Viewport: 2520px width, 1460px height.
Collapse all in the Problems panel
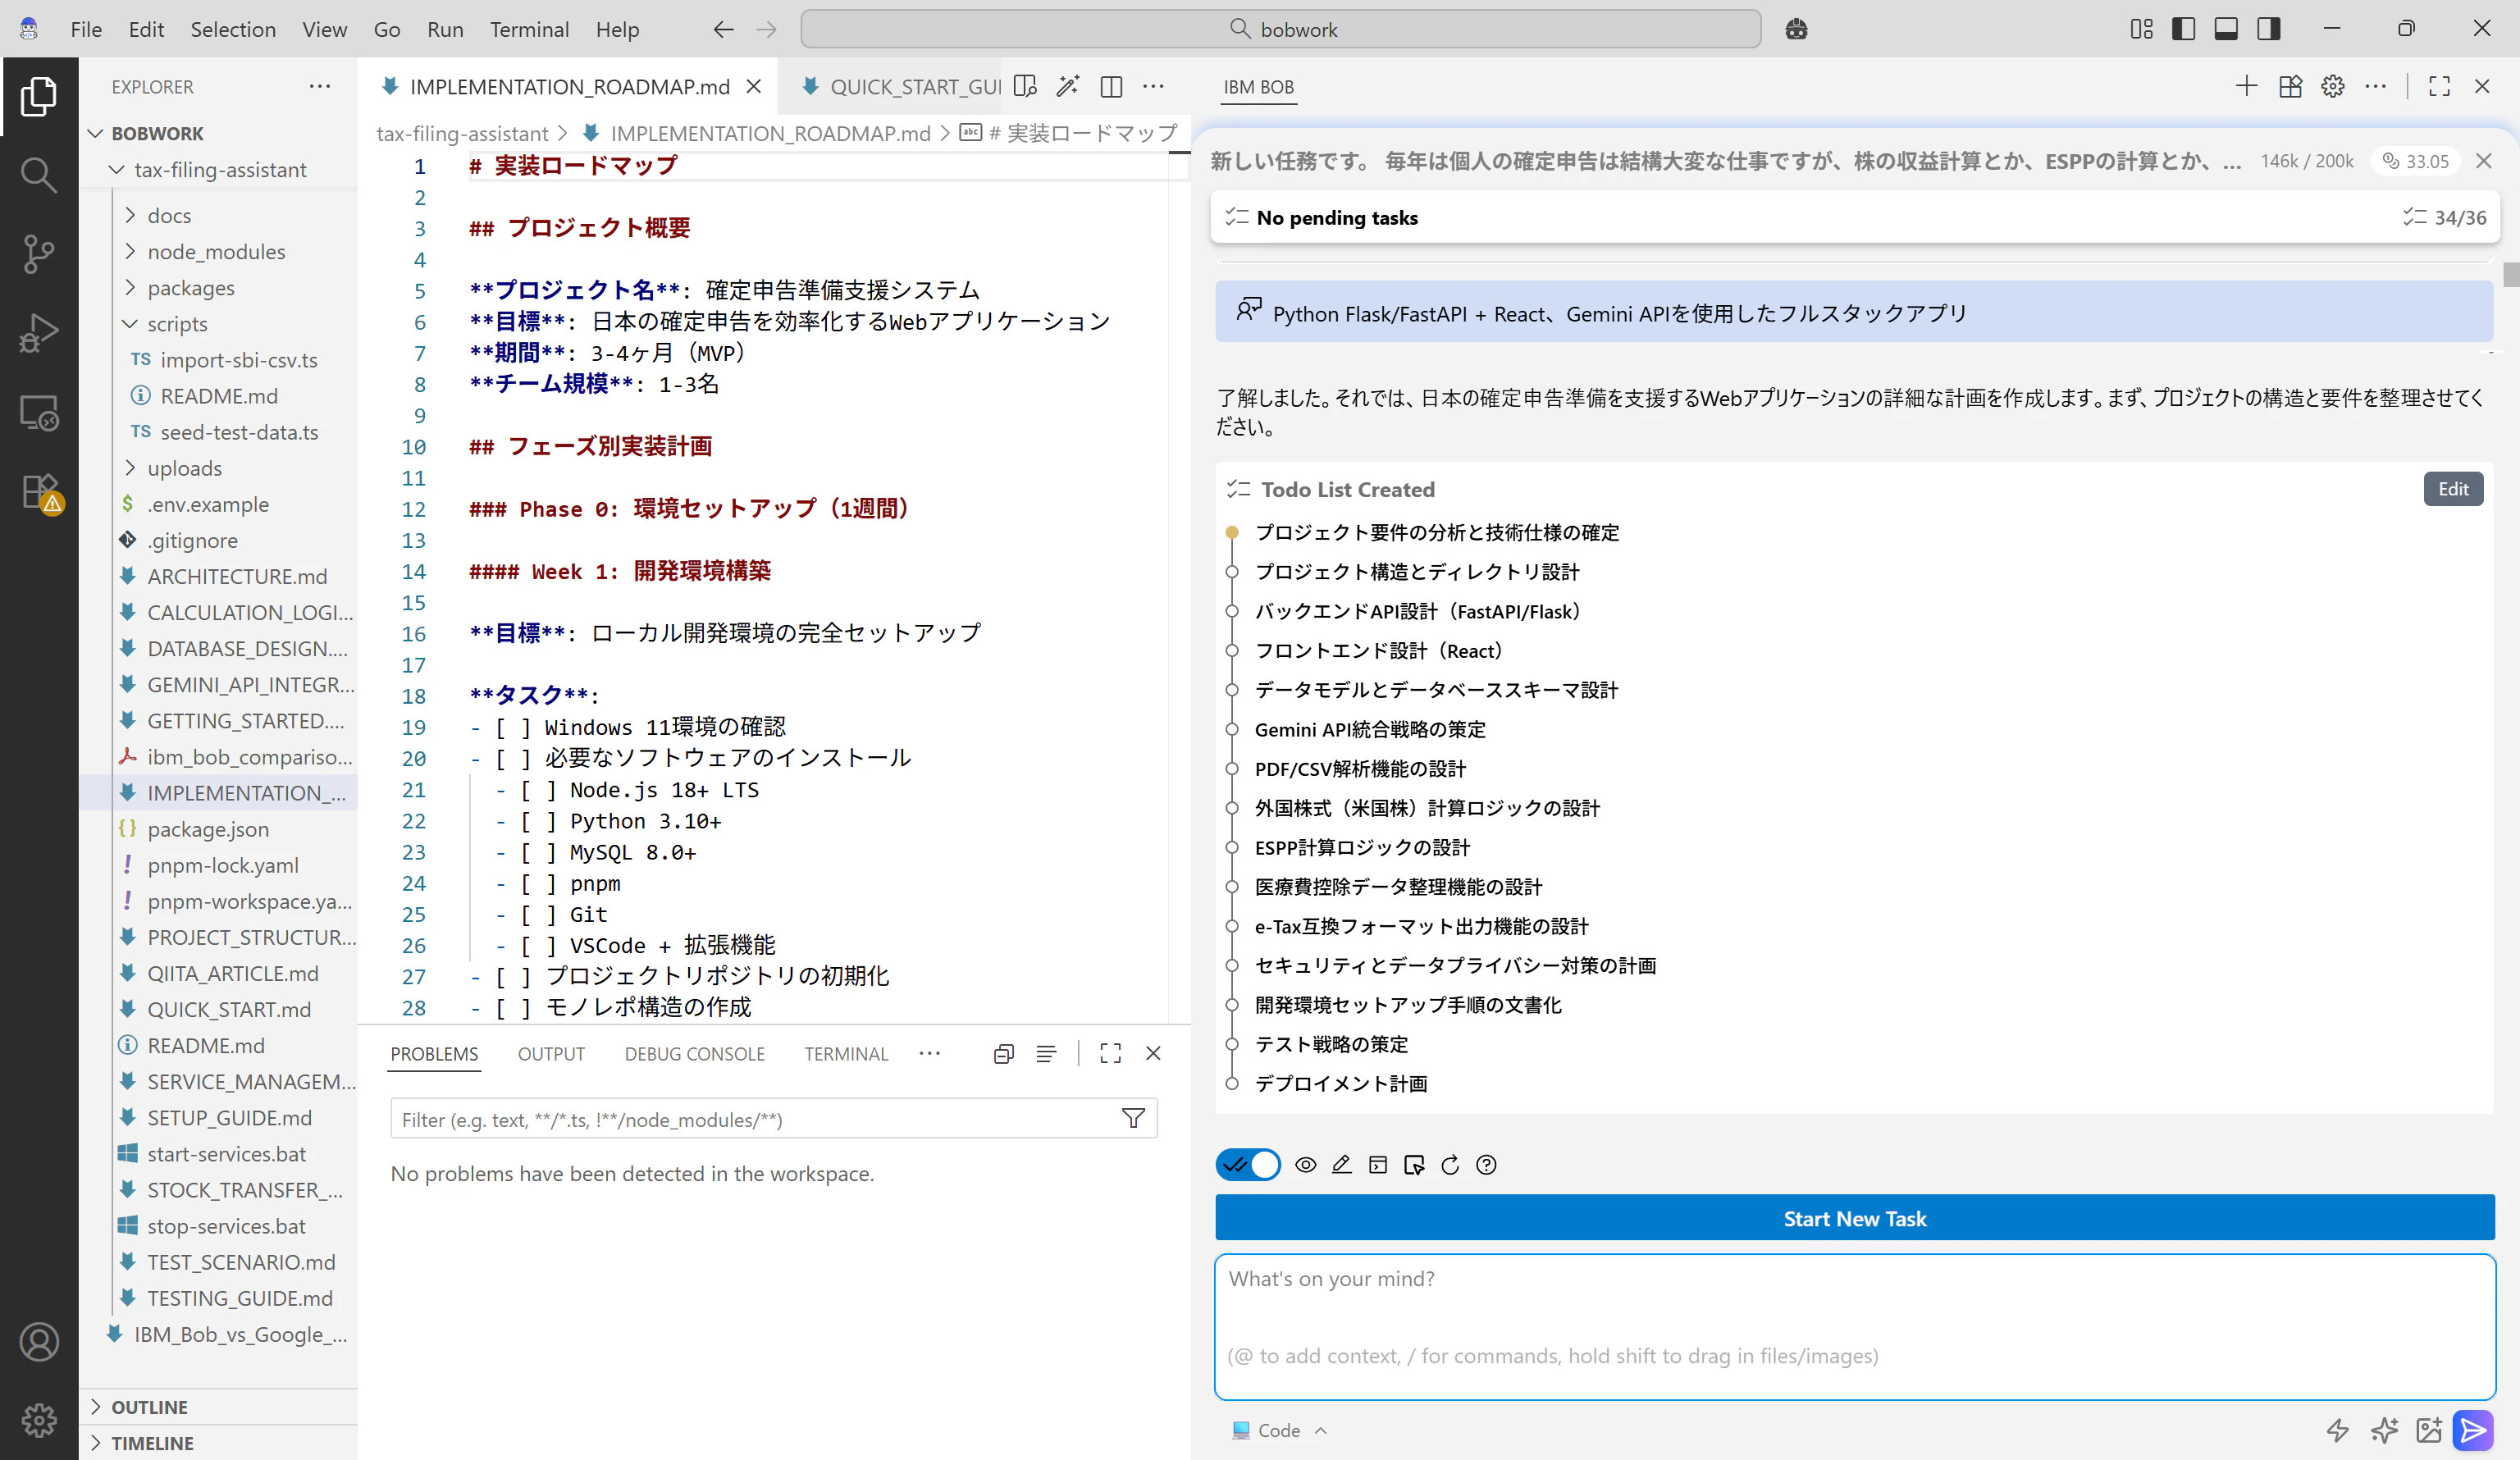(1004, 1053)
